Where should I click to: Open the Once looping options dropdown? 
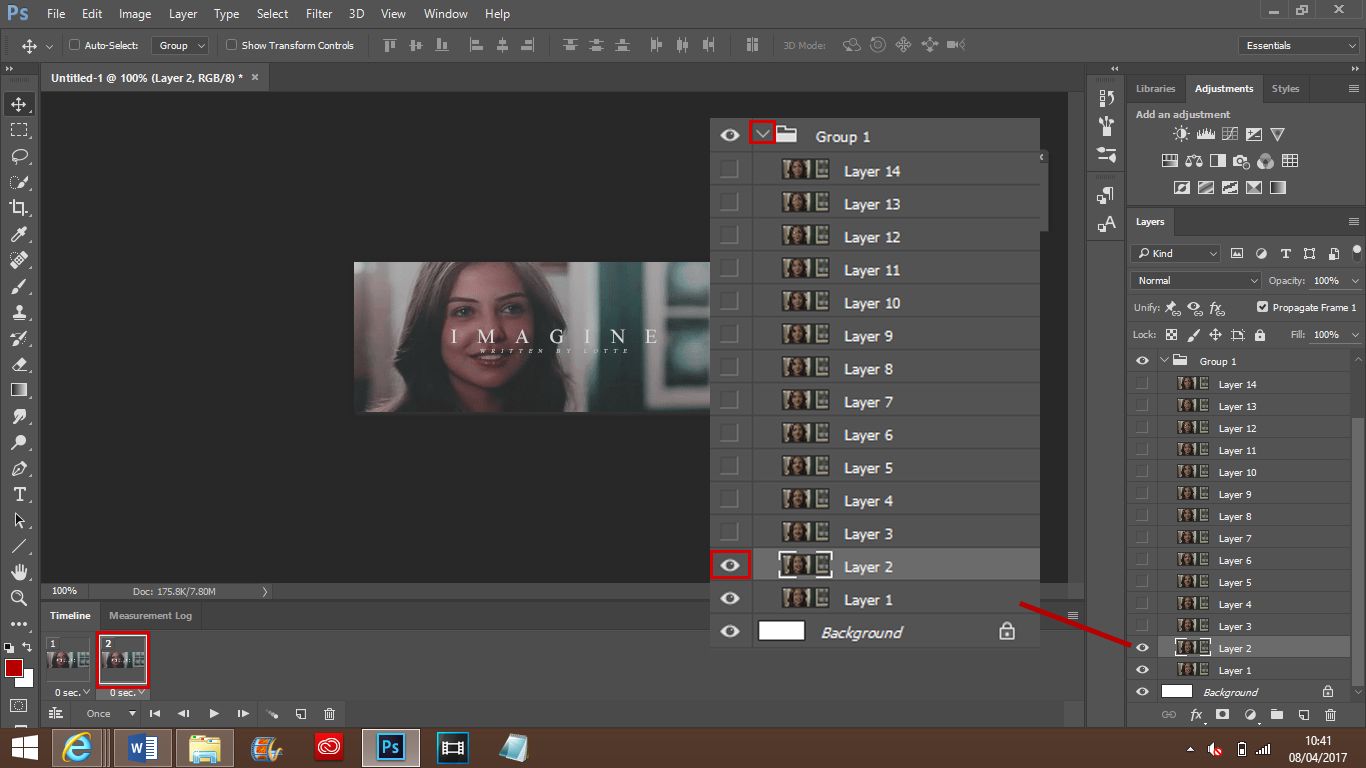click(111, 714)
